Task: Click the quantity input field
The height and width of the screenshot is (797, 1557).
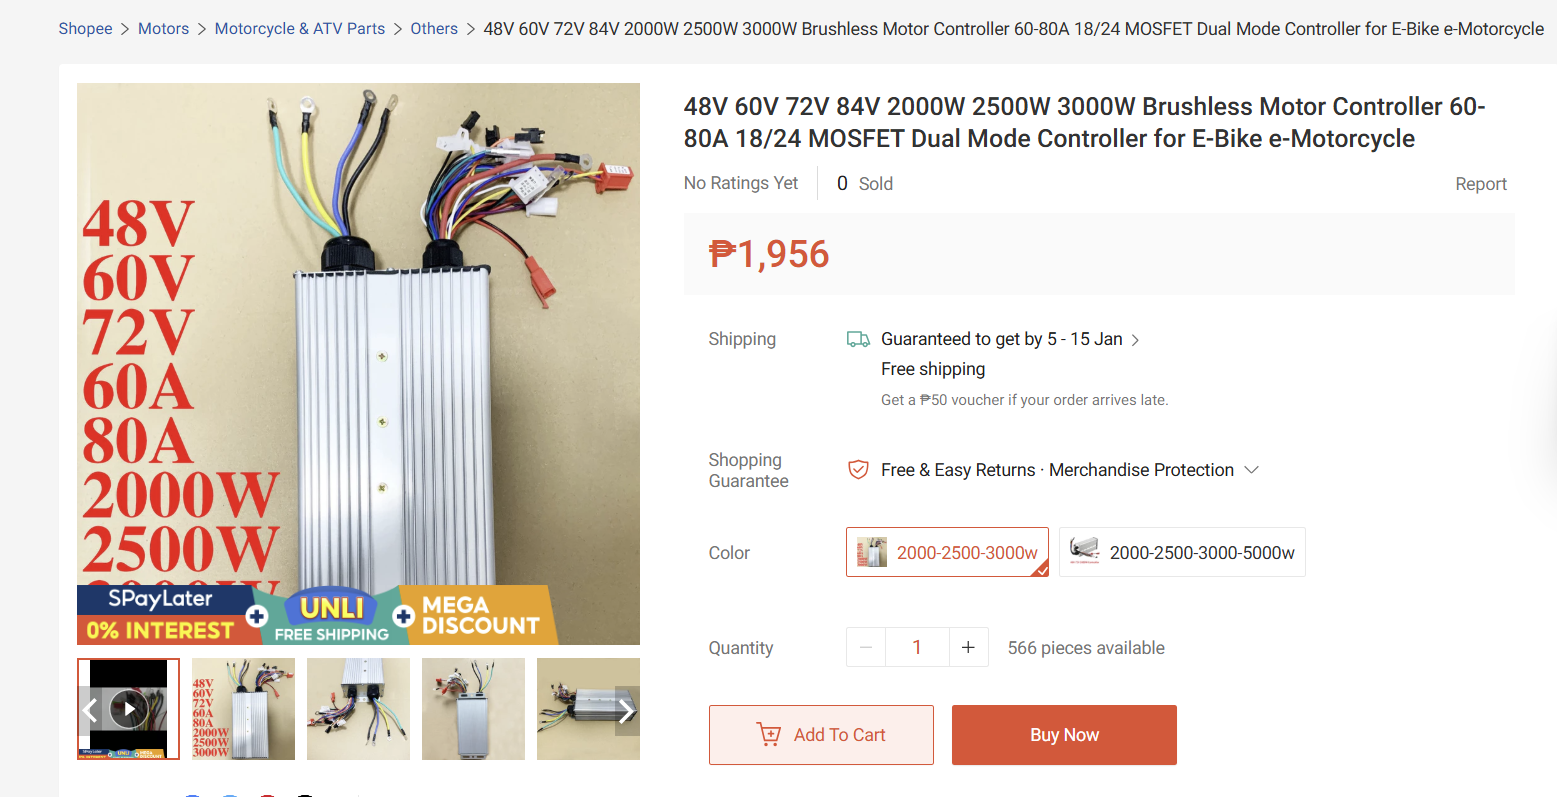Action: click(917, 648)
